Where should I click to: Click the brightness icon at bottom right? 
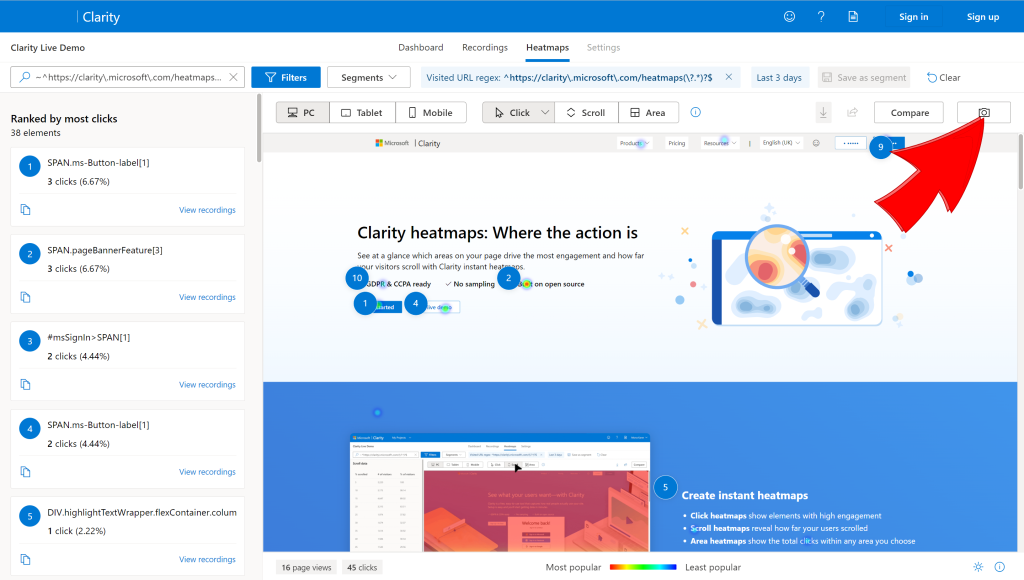coord(978,567)
